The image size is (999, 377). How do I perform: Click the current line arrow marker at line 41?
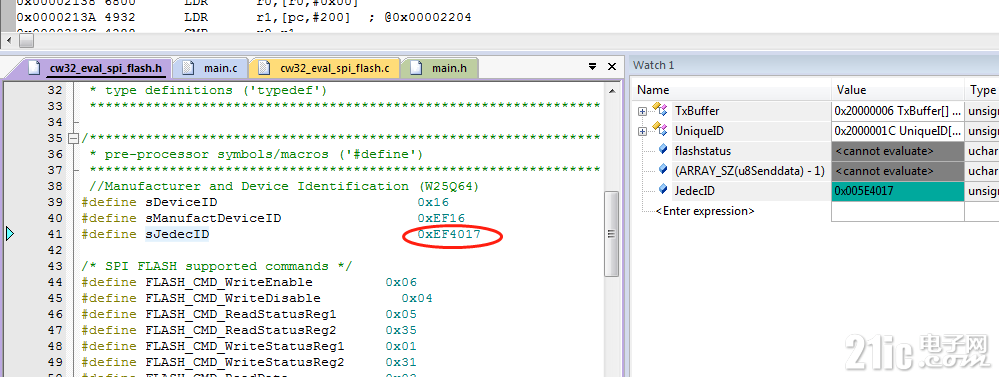[x=10, y=234]
